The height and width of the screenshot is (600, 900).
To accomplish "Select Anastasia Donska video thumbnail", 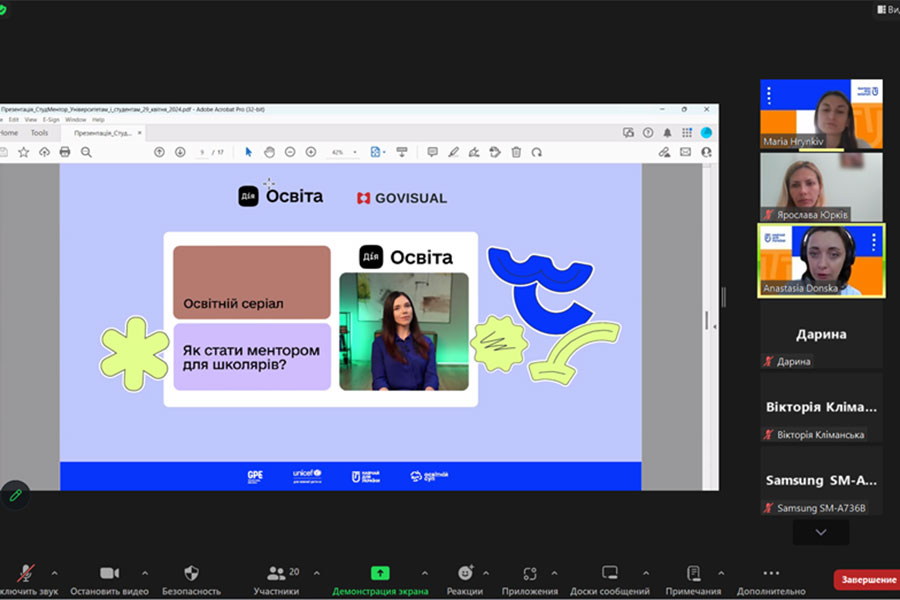I will (x=821, y=259).
